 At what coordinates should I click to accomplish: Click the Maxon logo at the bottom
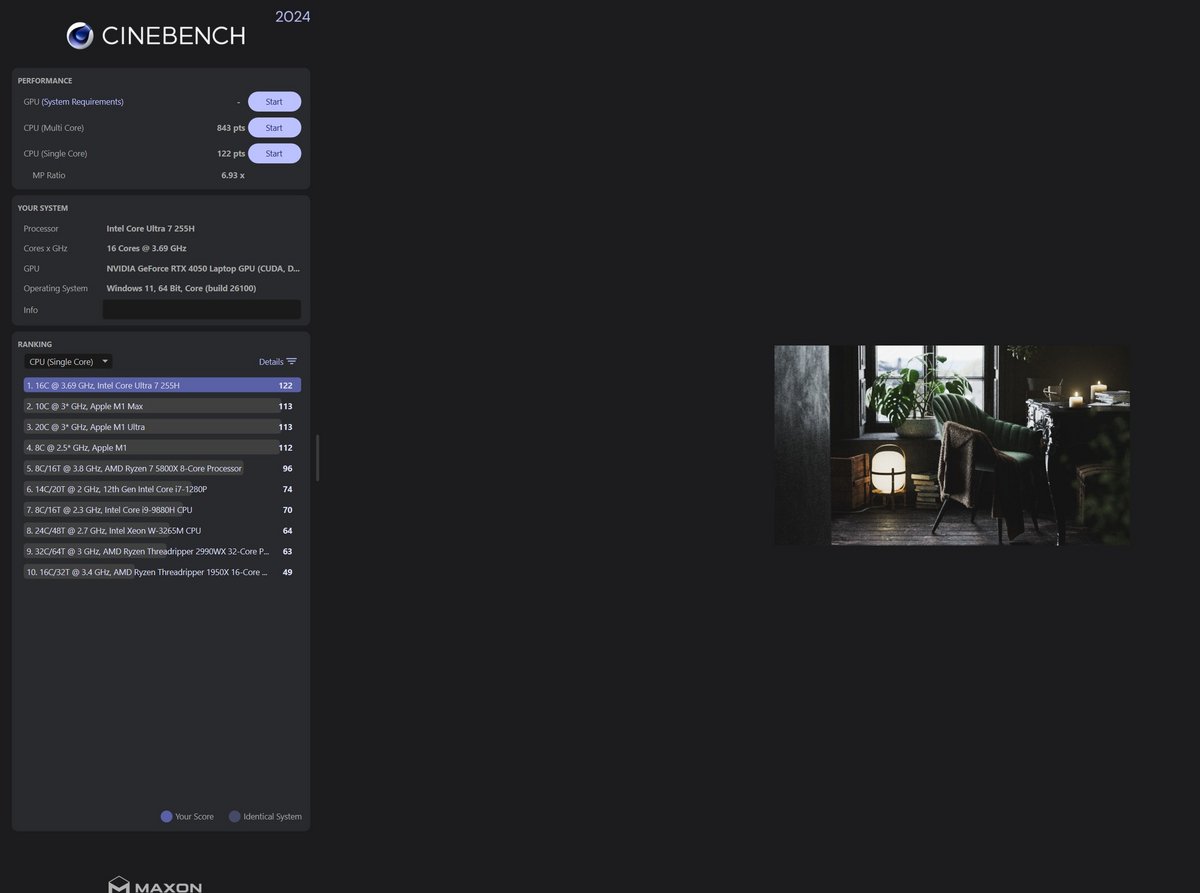(x=155, y=884)
